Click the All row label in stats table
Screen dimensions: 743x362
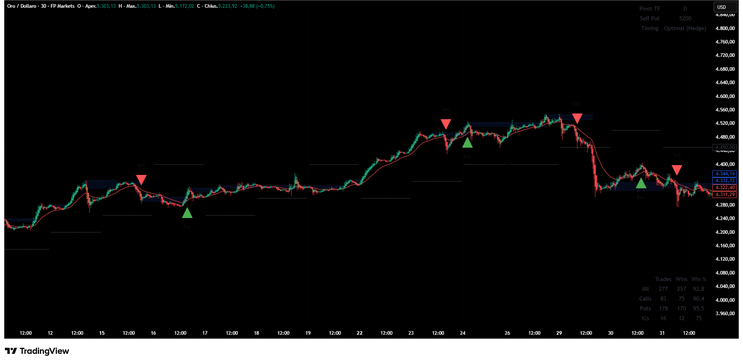click(644, 289)
